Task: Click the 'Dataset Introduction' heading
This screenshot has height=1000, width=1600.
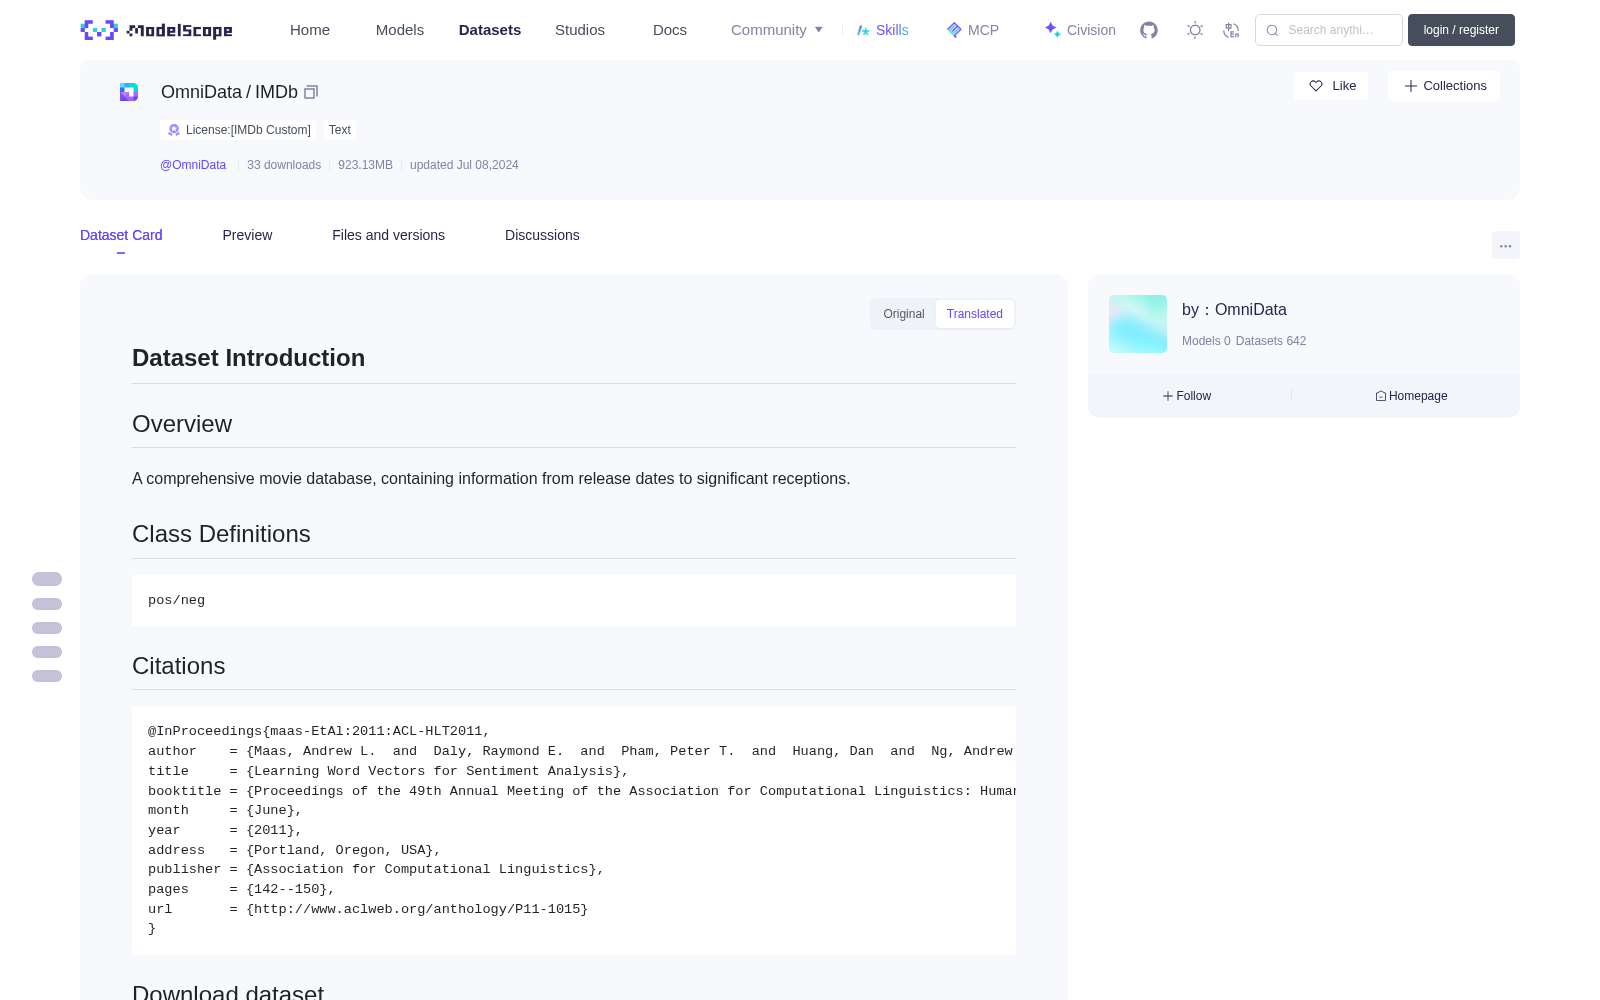Action: [248, 358]
